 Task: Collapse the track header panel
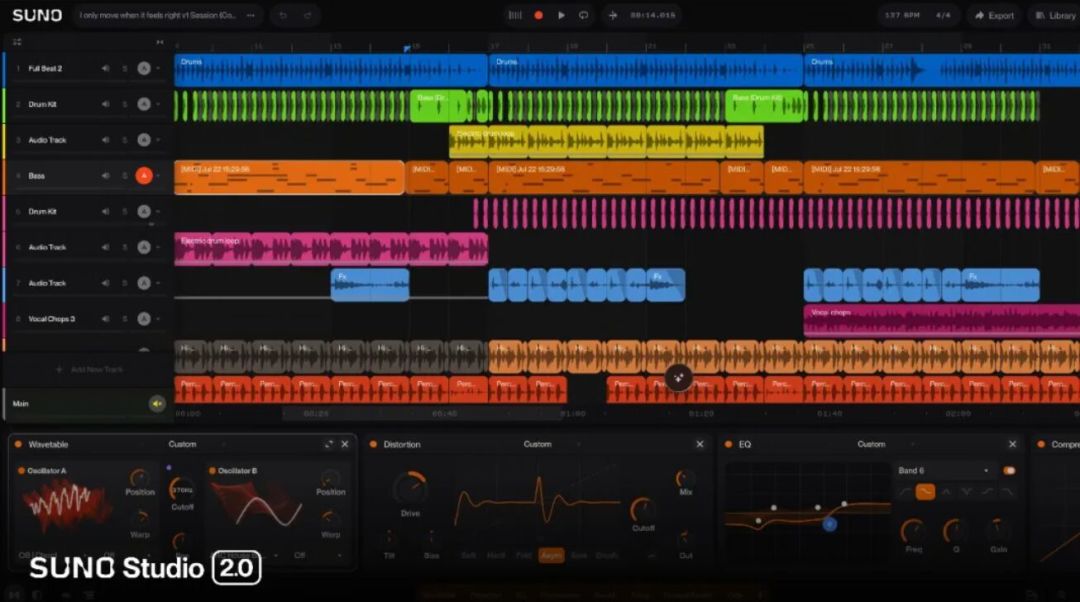pos(160,42)
